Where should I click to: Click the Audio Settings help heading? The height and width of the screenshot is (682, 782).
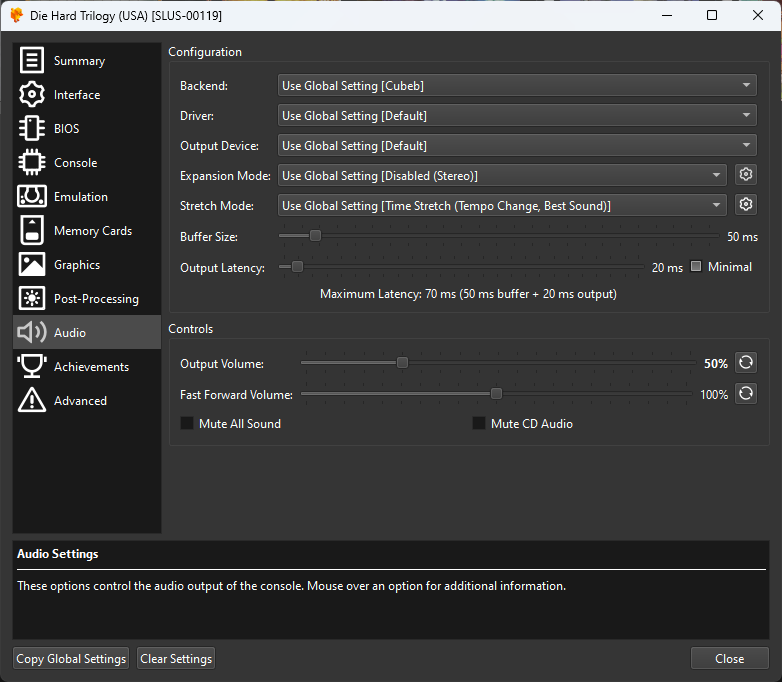[57, 554]
